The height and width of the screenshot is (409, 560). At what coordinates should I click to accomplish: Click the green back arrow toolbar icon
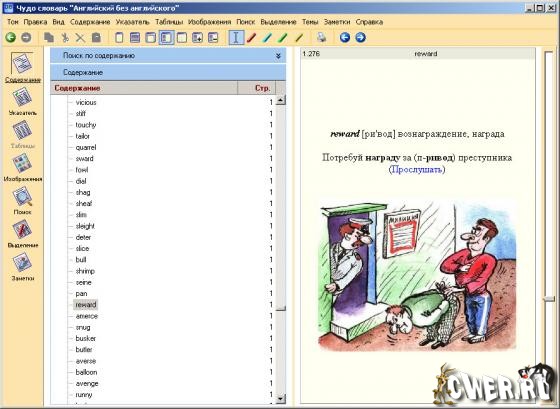coord(10,37)
